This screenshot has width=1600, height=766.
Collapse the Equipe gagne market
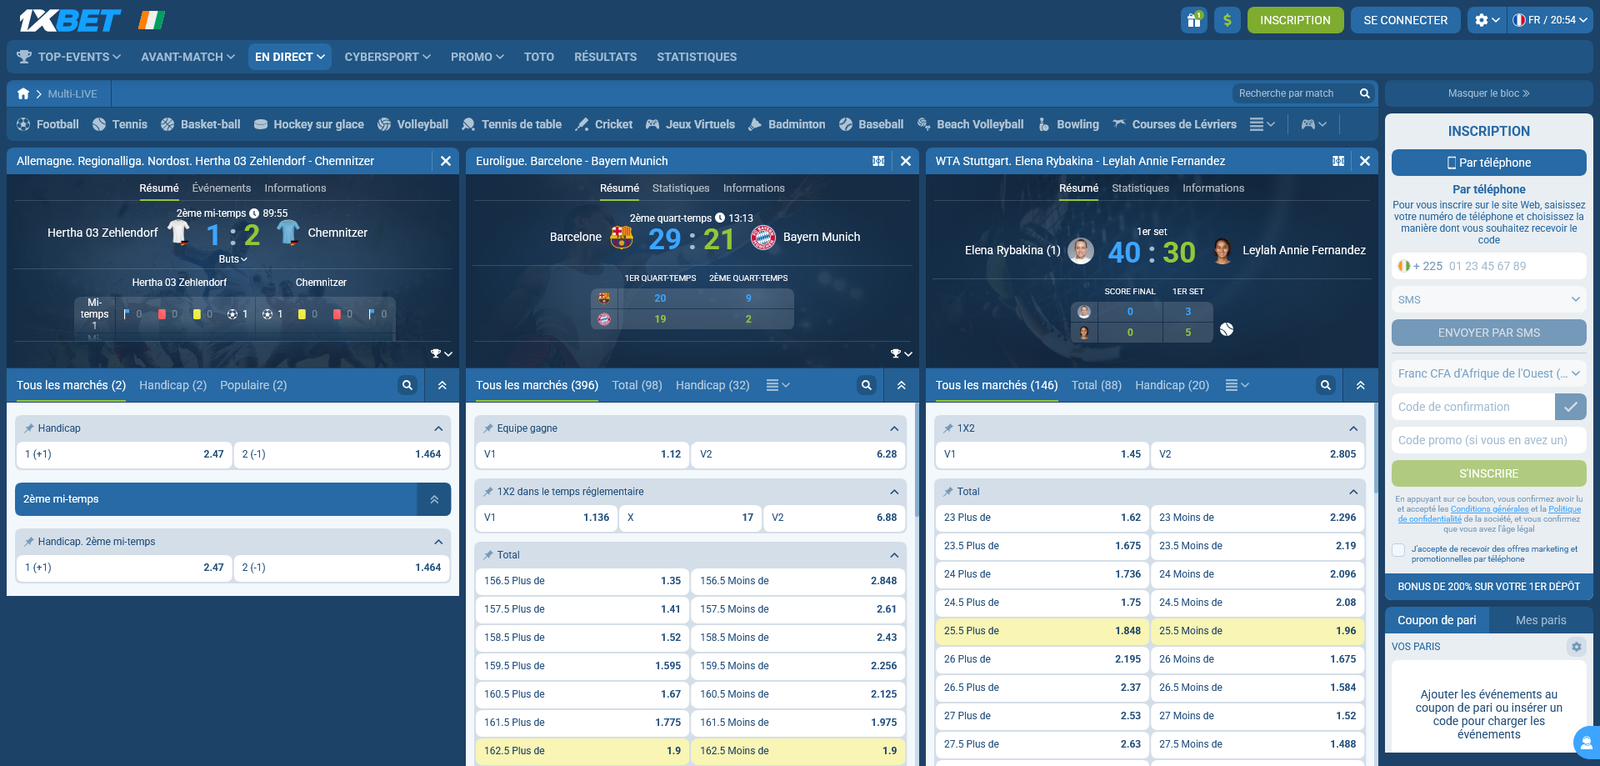(894, 428)
